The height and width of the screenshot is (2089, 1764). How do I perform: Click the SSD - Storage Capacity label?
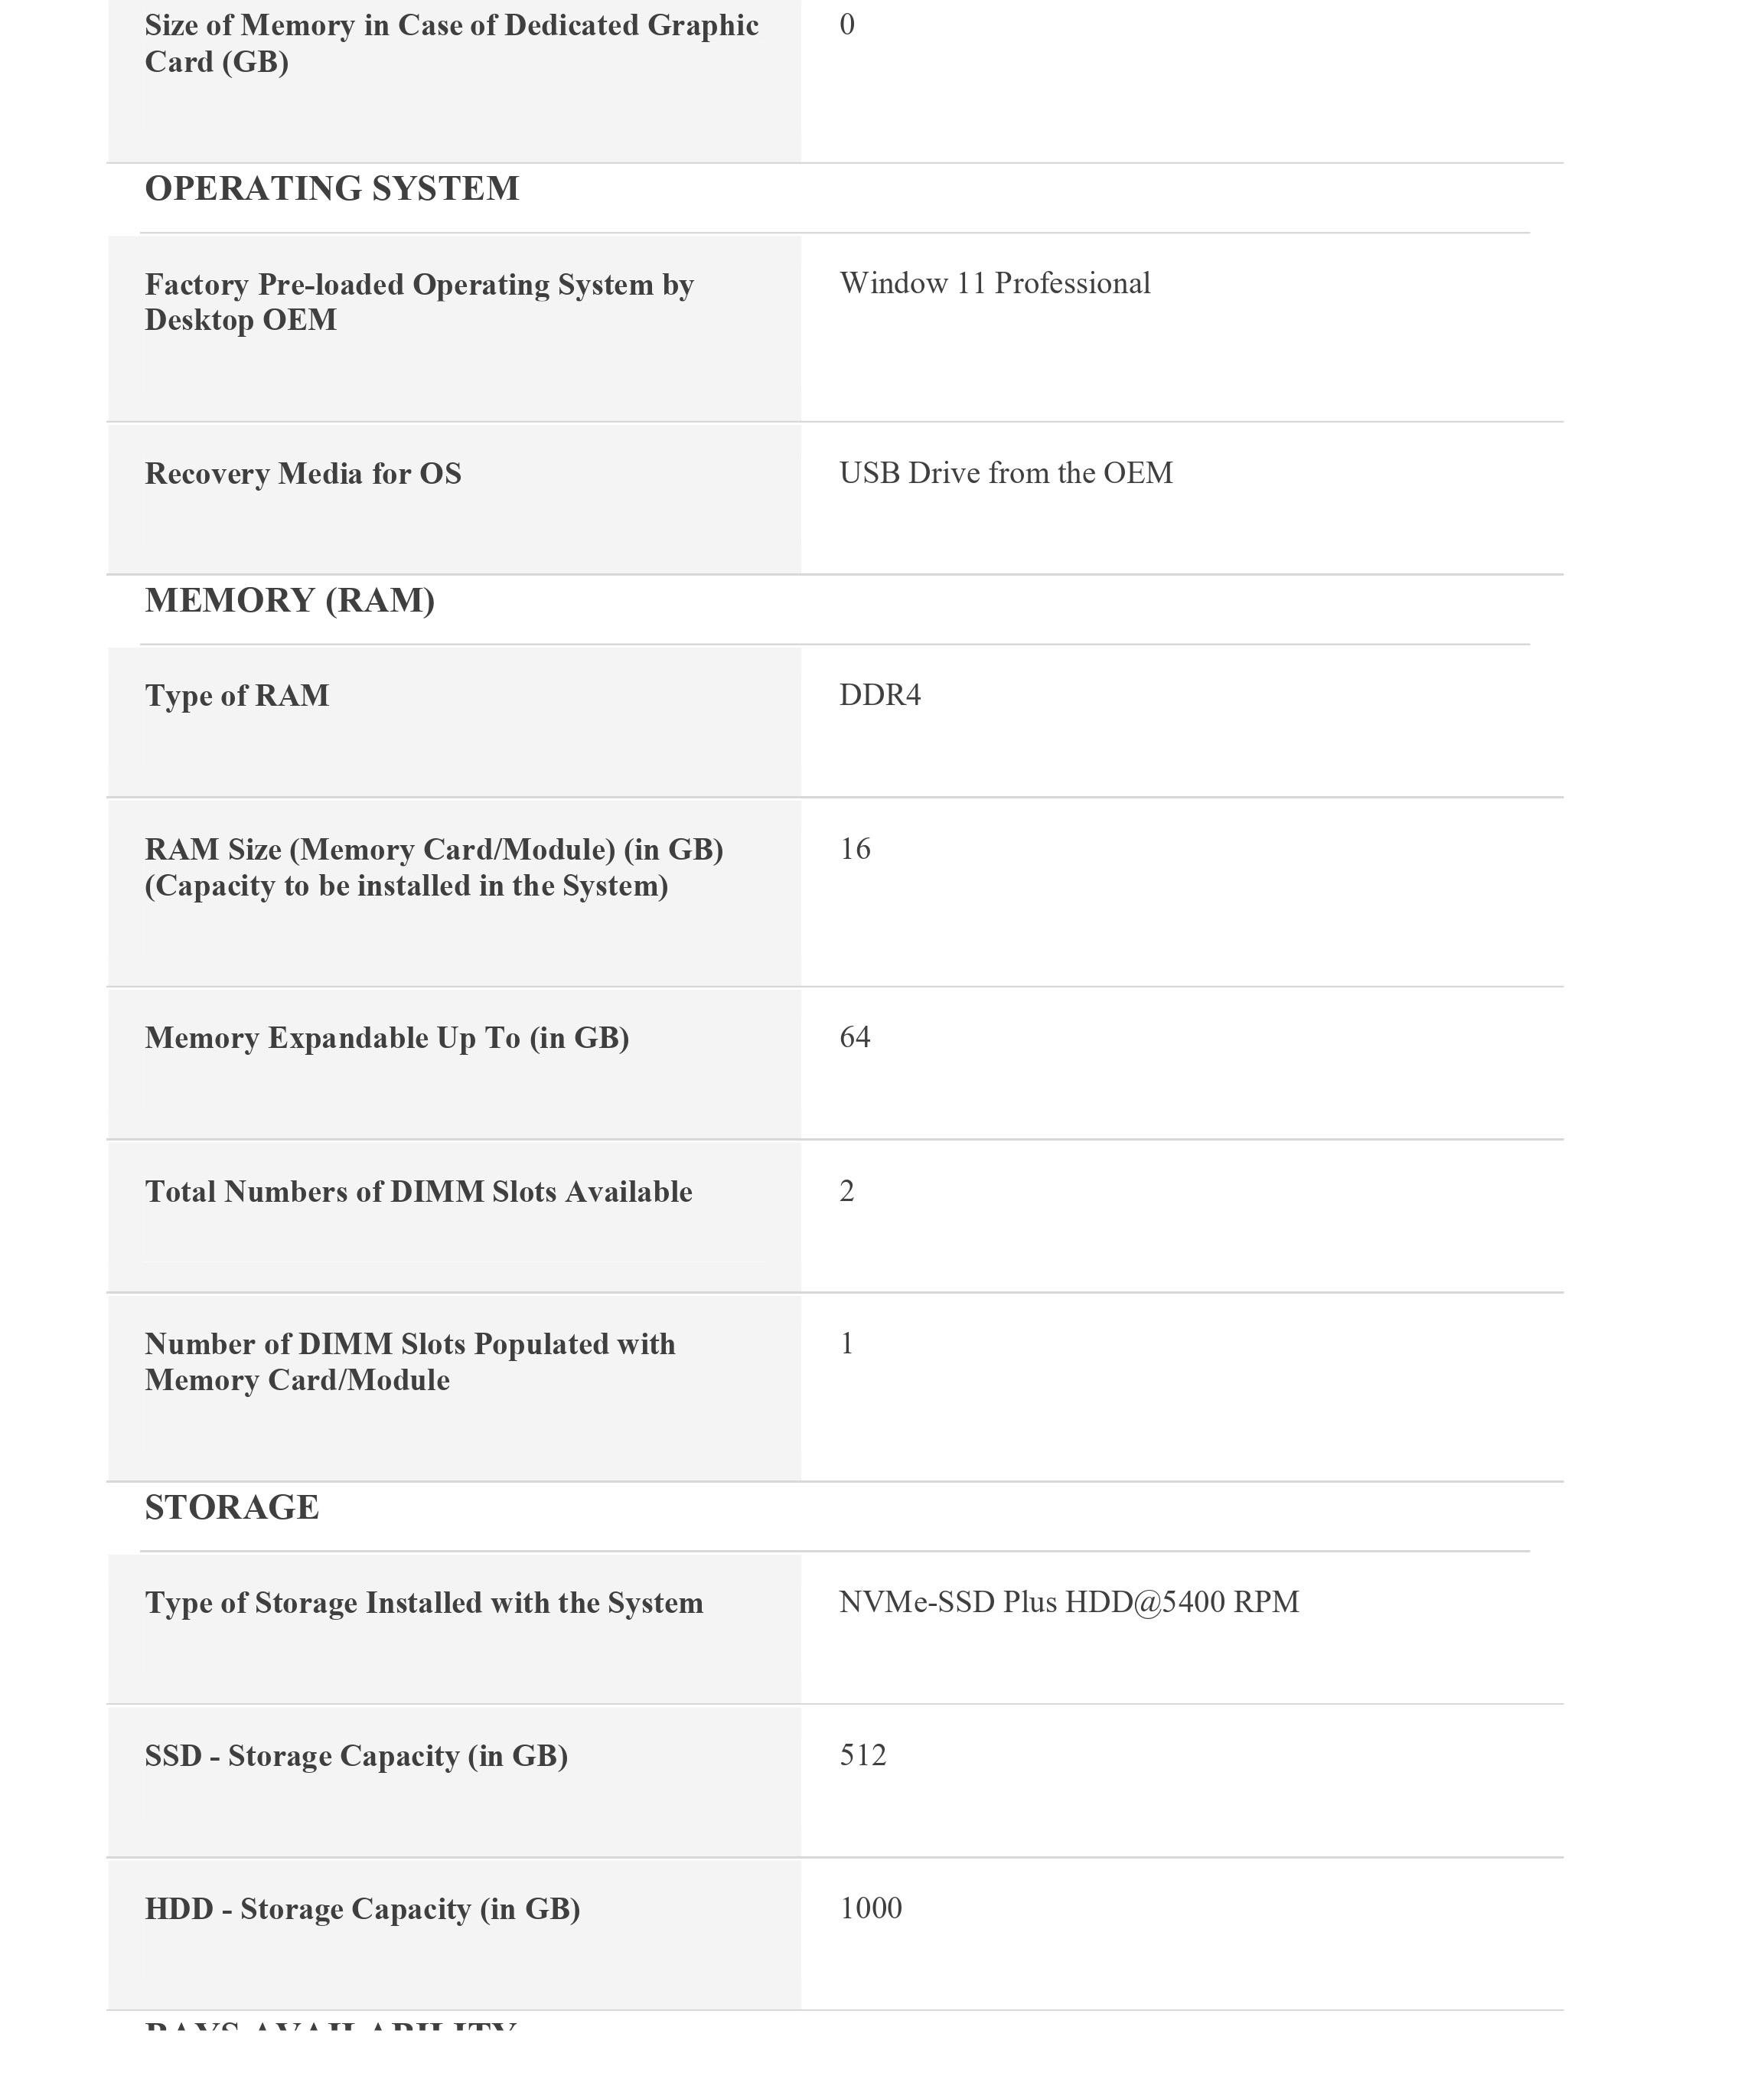click(x=356, y=1756)
